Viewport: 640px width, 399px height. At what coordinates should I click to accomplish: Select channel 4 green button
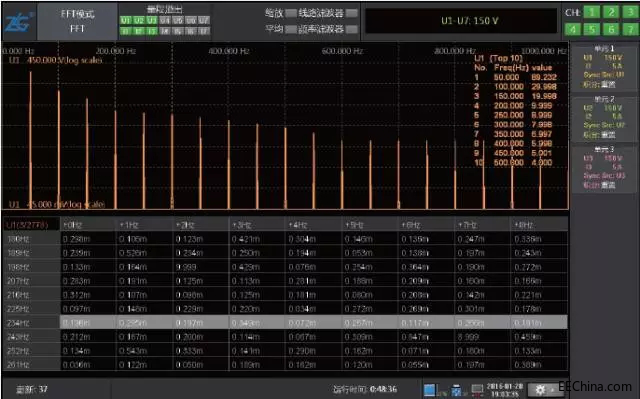pyautogui.click(x=573, y=29)
